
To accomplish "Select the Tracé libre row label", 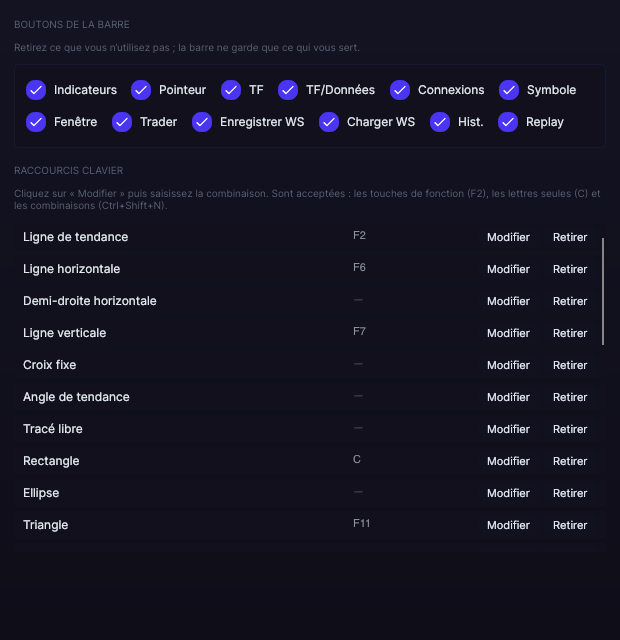I will (x=53, y=429).
